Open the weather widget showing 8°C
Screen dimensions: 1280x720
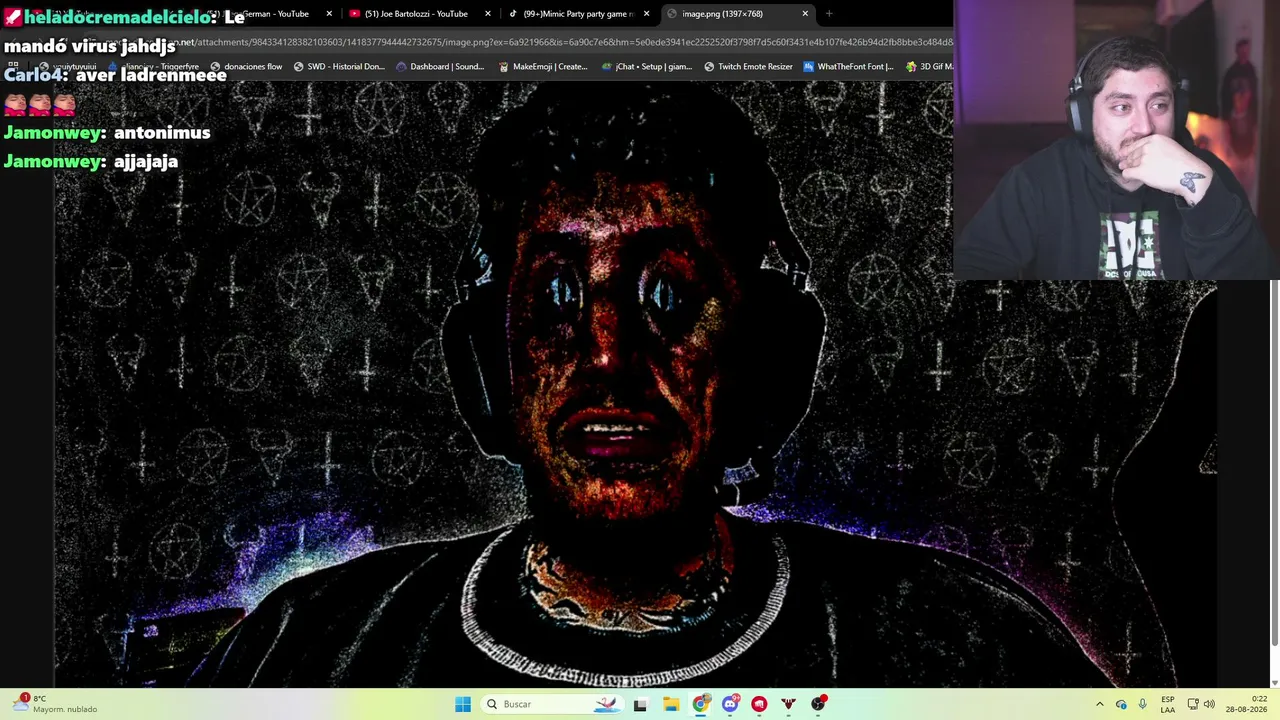pos(55,704)
